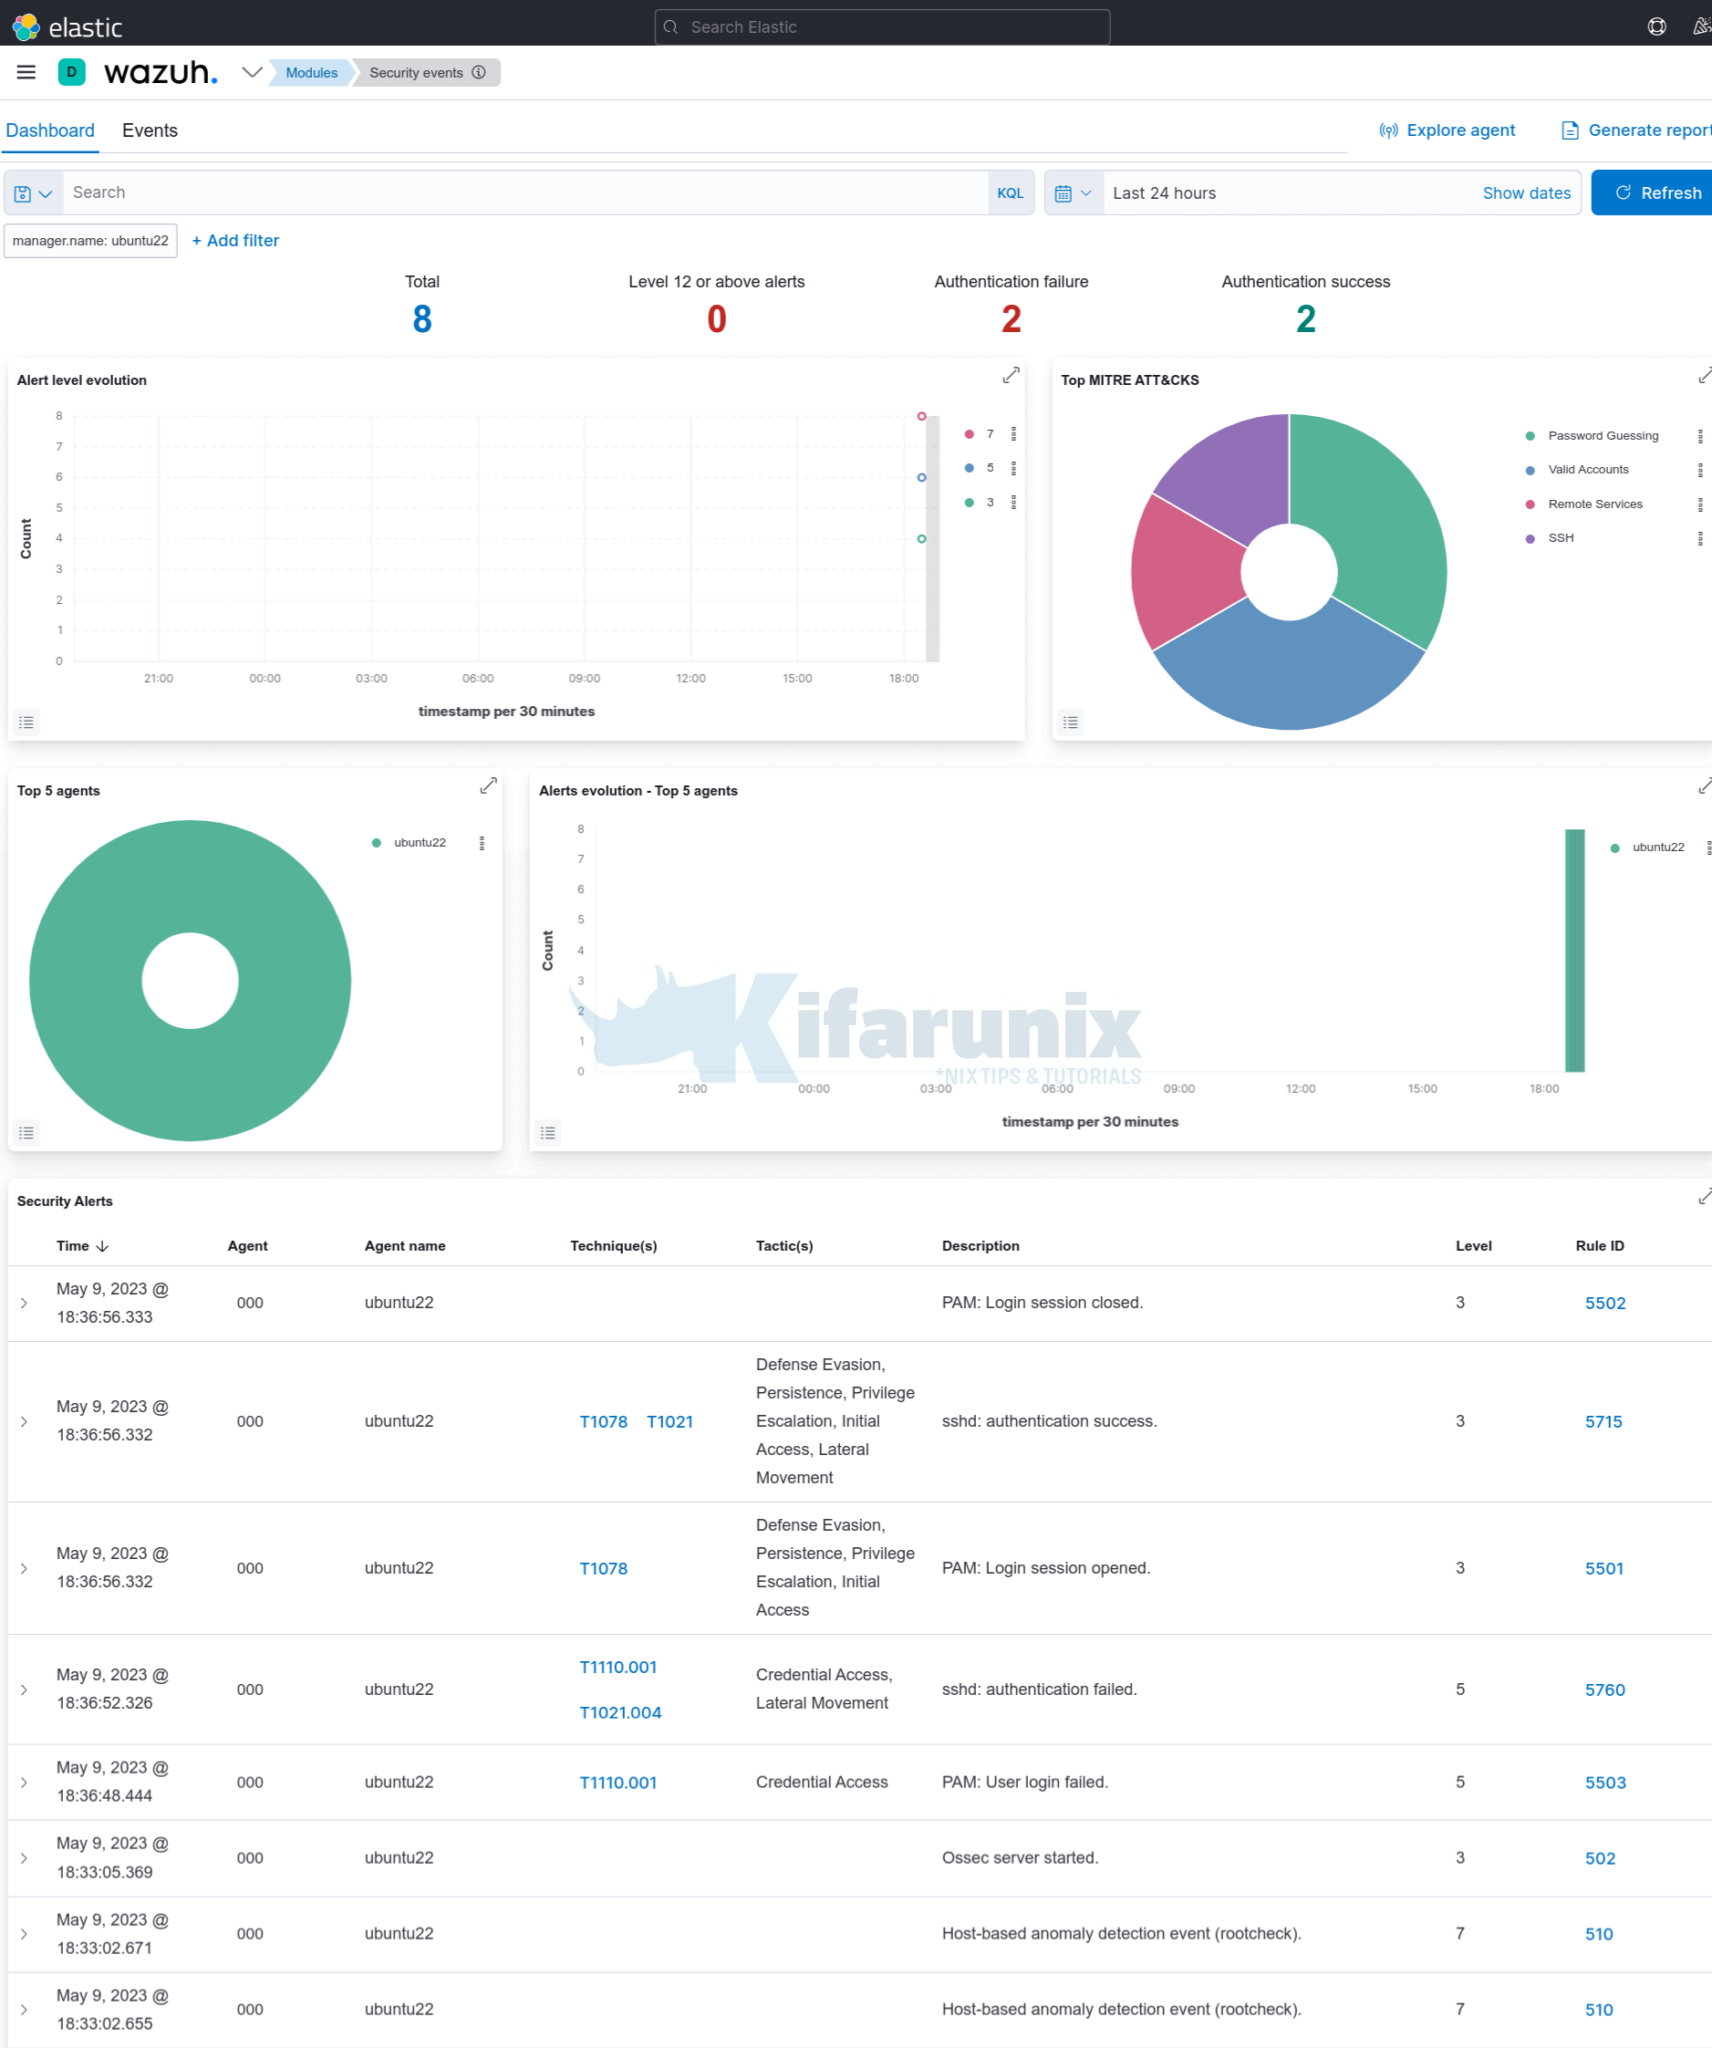Switch to the Events tab
1712x2048 pixels.
pyautogui.click(x=150, y=130)
